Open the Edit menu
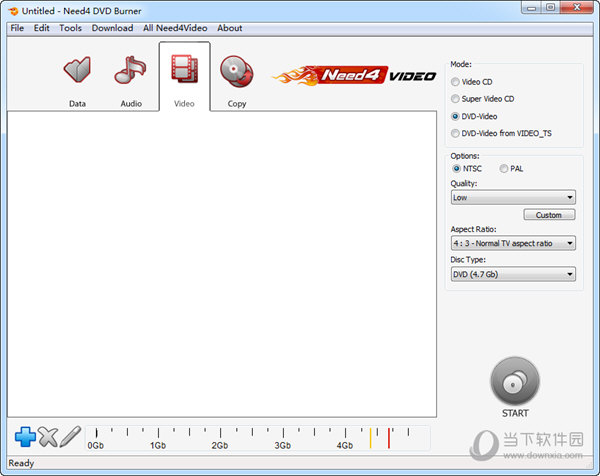The width and height of the screenshot is (600, 476). [41, 28]
